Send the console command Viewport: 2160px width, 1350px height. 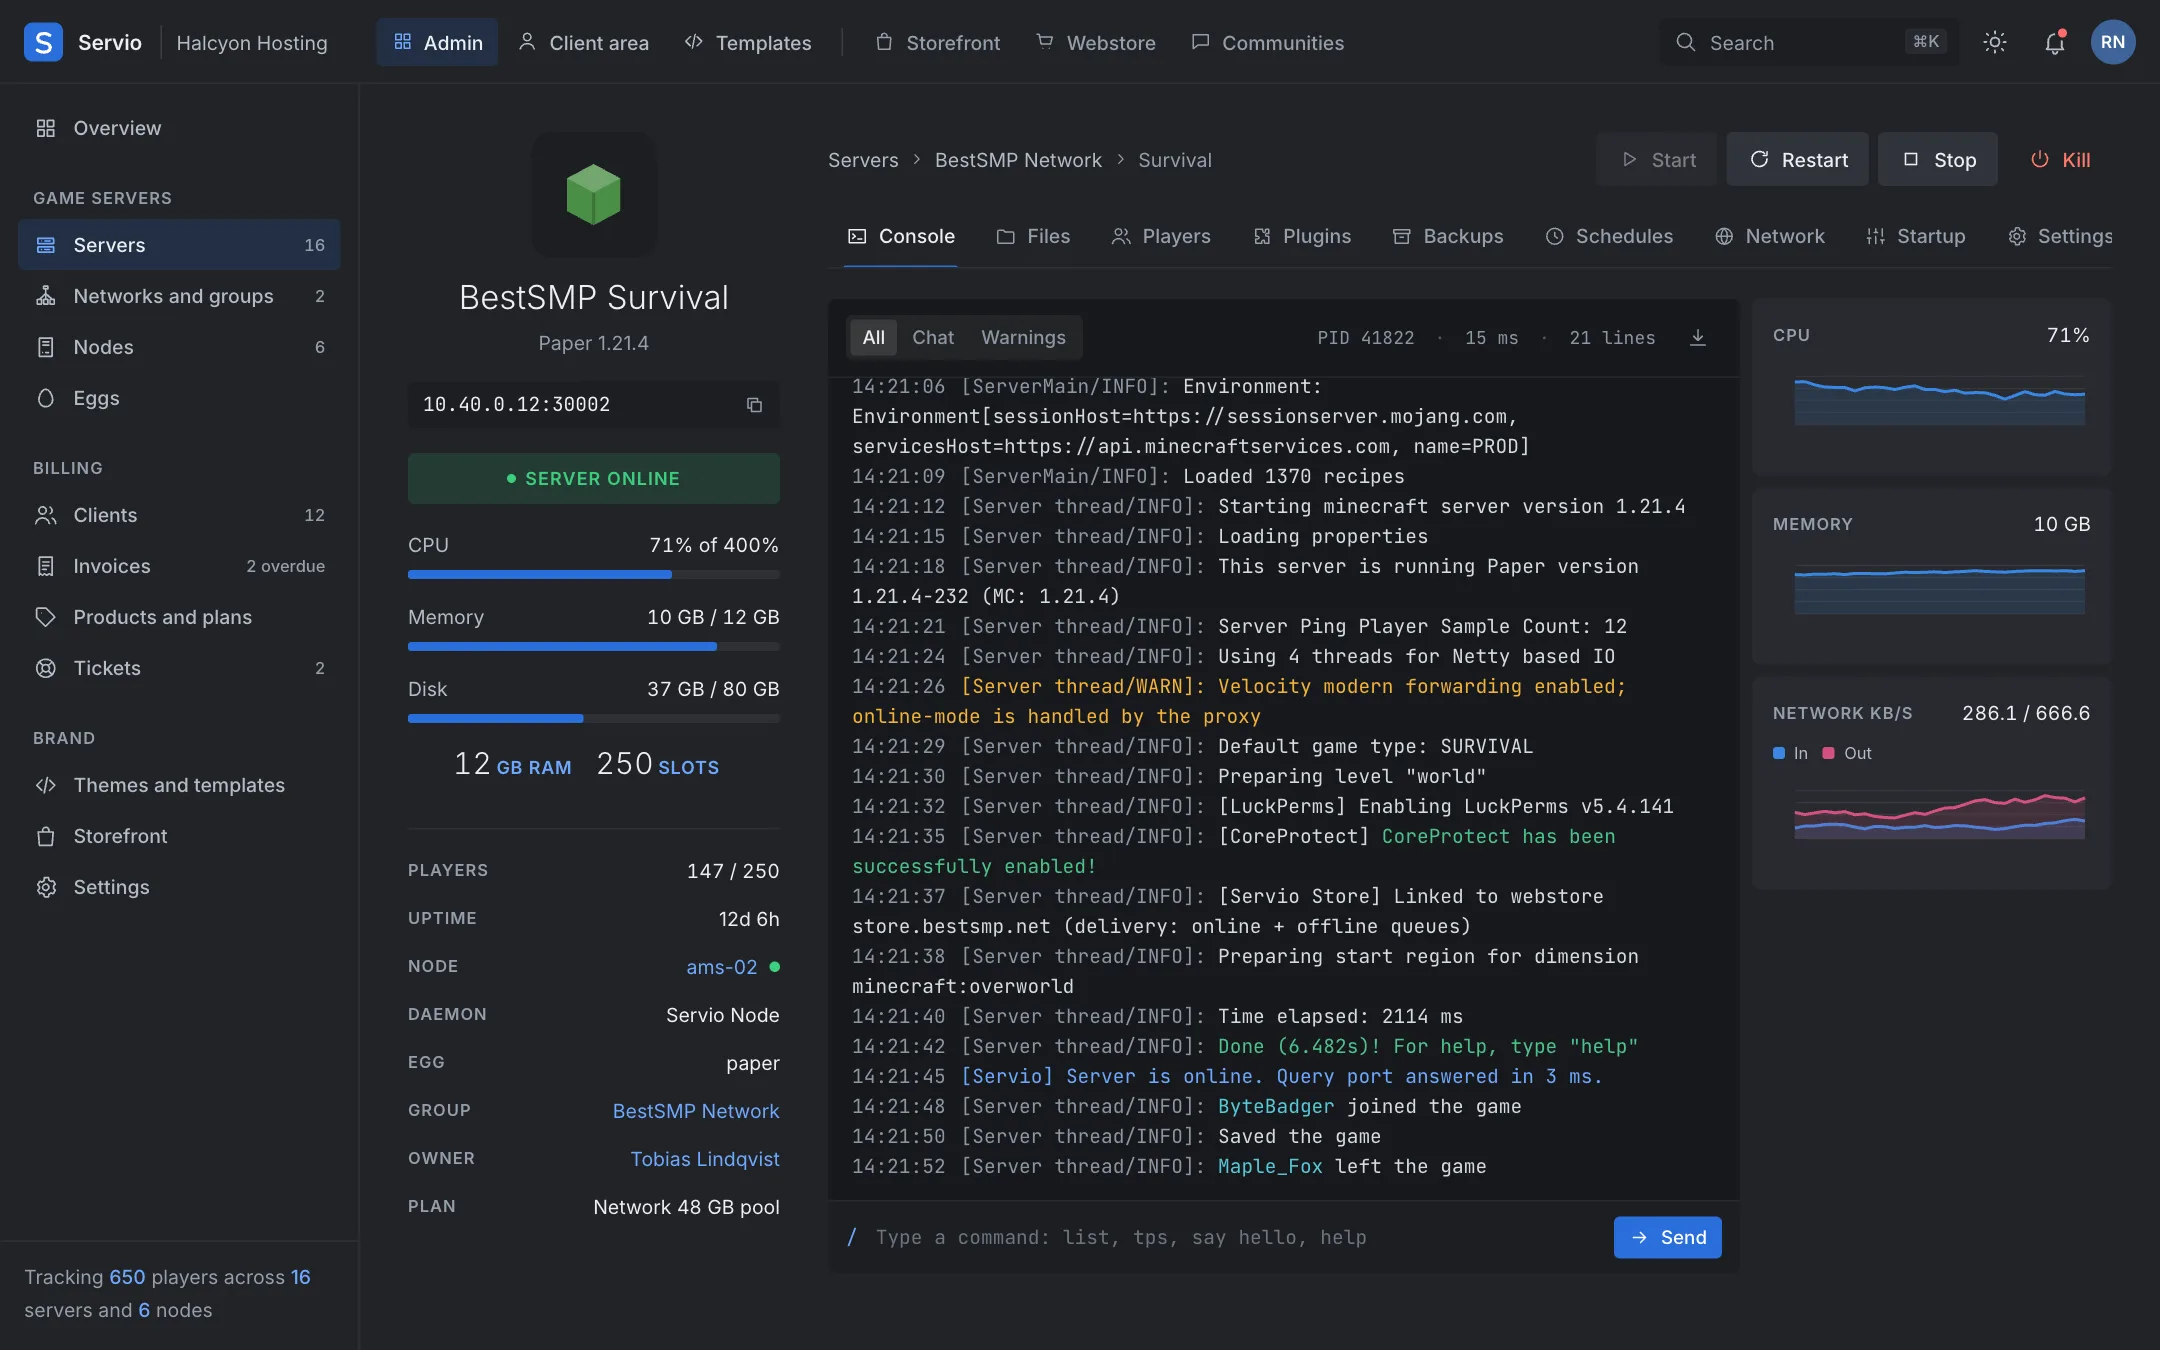1668,1238
